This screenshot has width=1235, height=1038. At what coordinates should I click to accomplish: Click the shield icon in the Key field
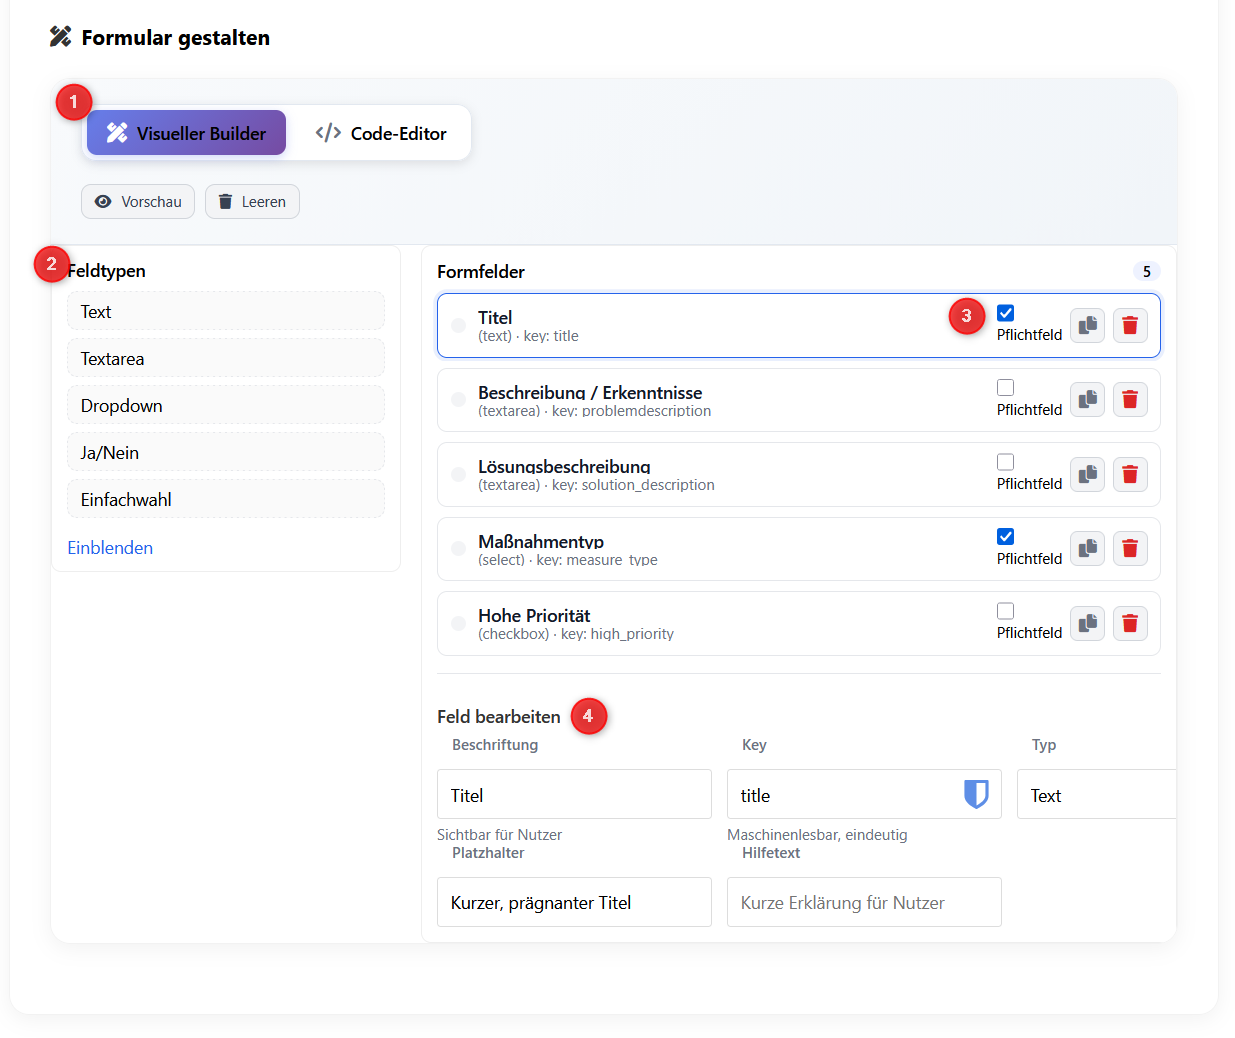coord(975,793)
